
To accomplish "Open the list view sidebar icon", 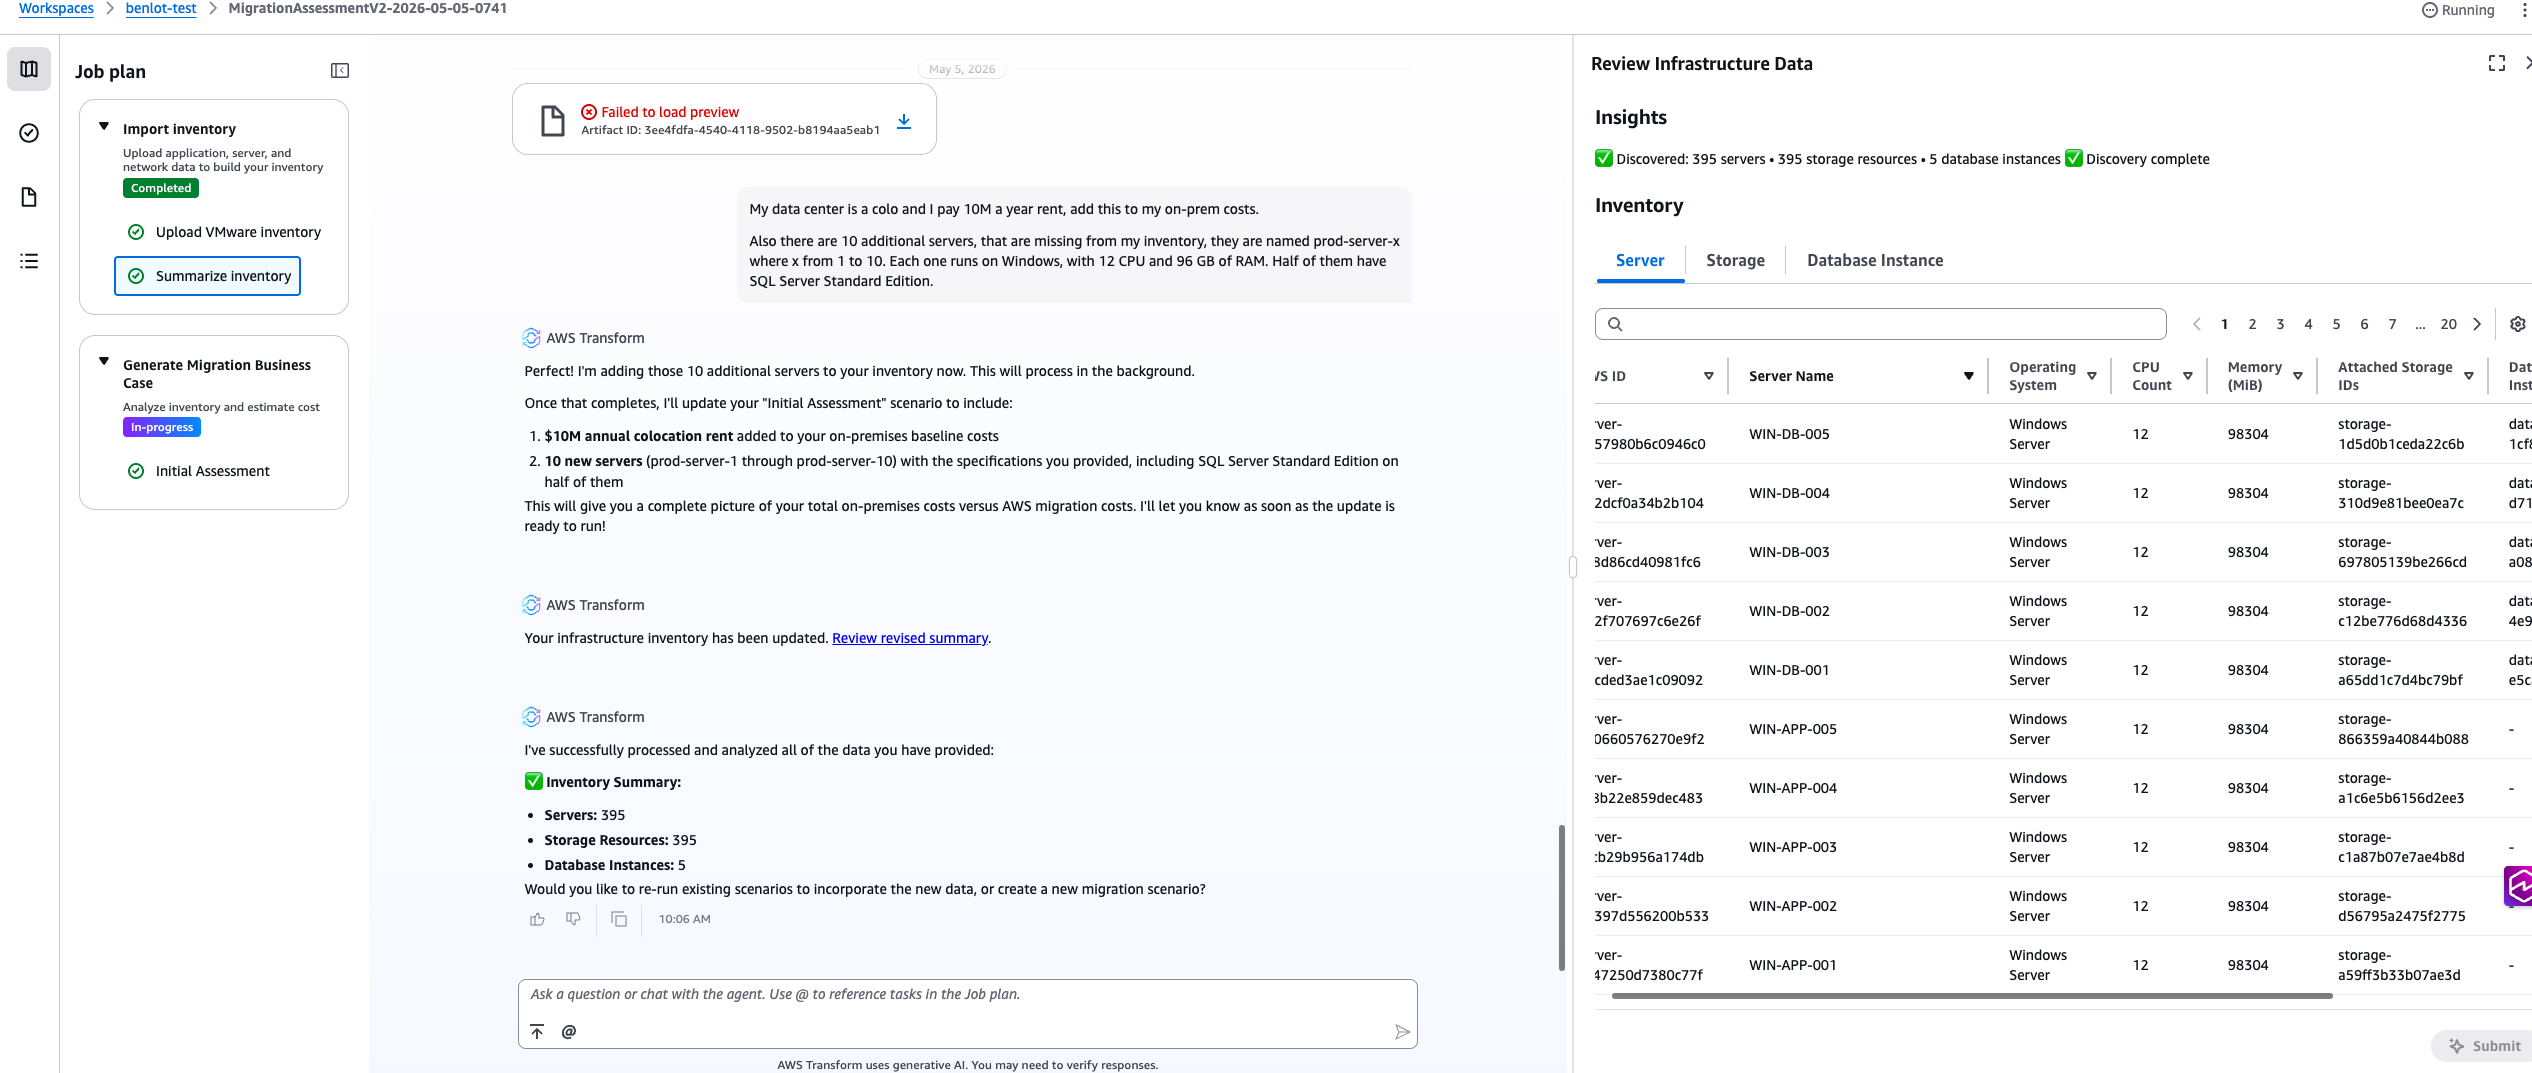I will point(29,261).
